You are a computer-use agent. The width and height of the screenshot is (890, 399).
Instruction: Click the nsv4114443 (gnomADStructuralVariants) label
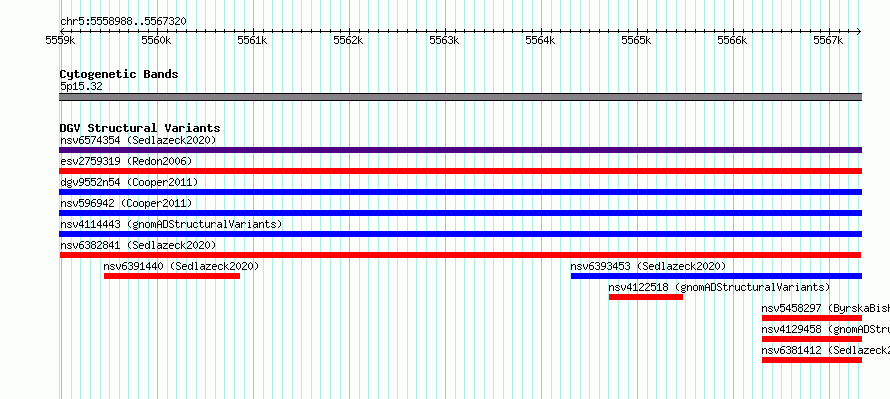pyautogui.click(x=171, y=224)
